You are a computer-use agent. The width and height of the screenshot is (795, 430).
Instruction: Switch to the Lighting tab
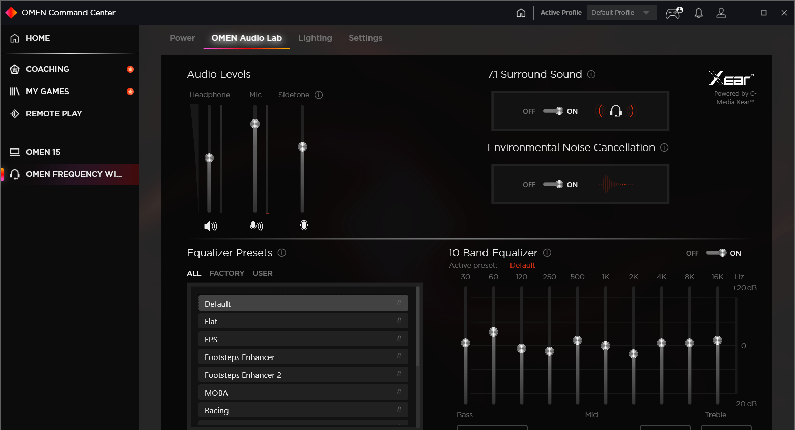point(315,38)
